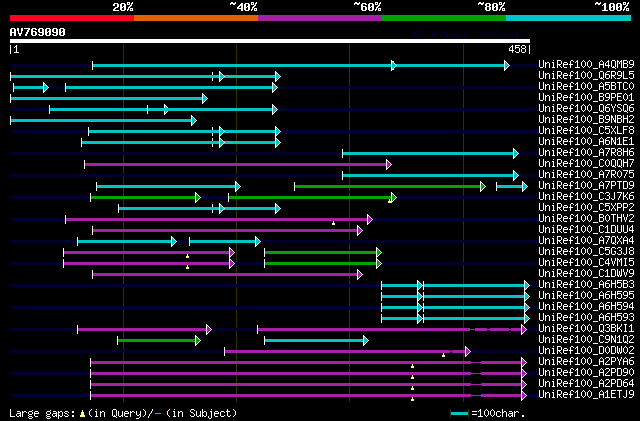Click the yellow gap symbol in the Large gaps legend
640x421 pixels.
[x=82, y=414]
